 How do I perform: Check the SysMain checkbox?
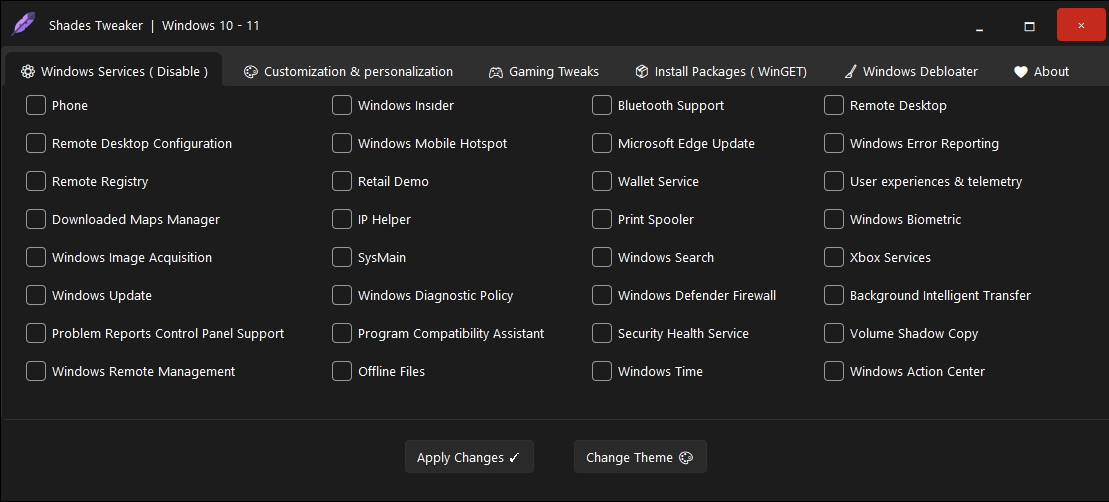point(342,257)
